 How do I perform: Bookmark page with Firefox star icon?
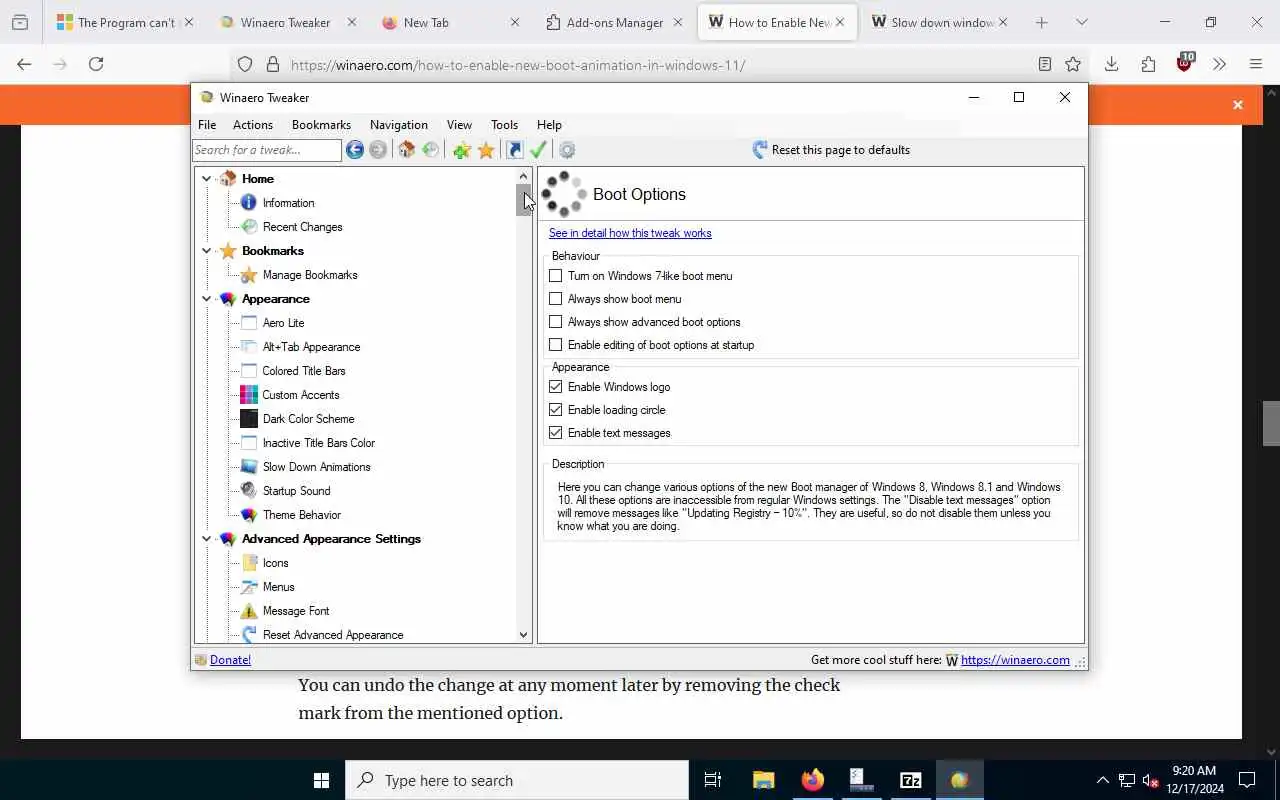pos(1073,64)
